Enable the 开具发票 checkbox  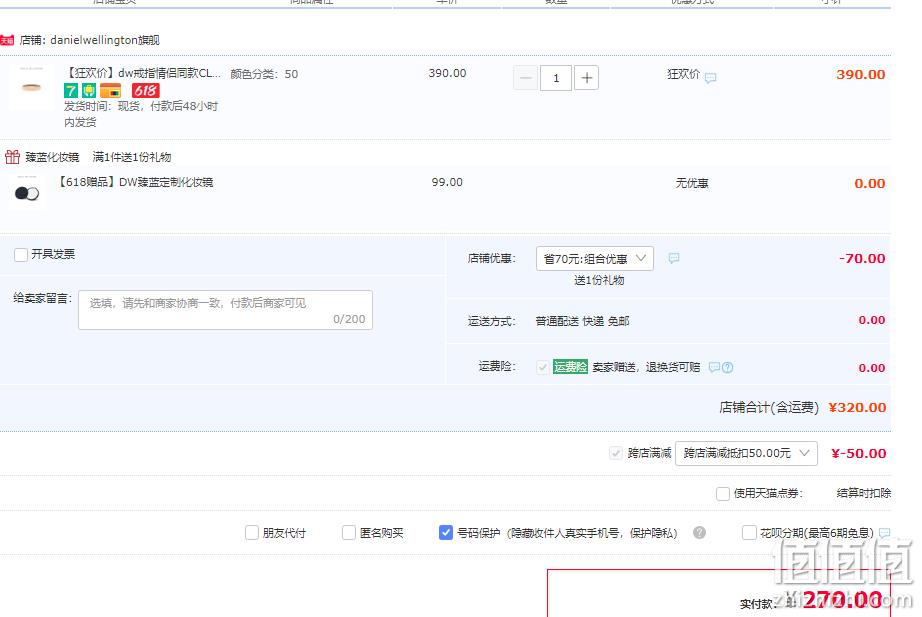pyautogui.click(x=21, y=255)
